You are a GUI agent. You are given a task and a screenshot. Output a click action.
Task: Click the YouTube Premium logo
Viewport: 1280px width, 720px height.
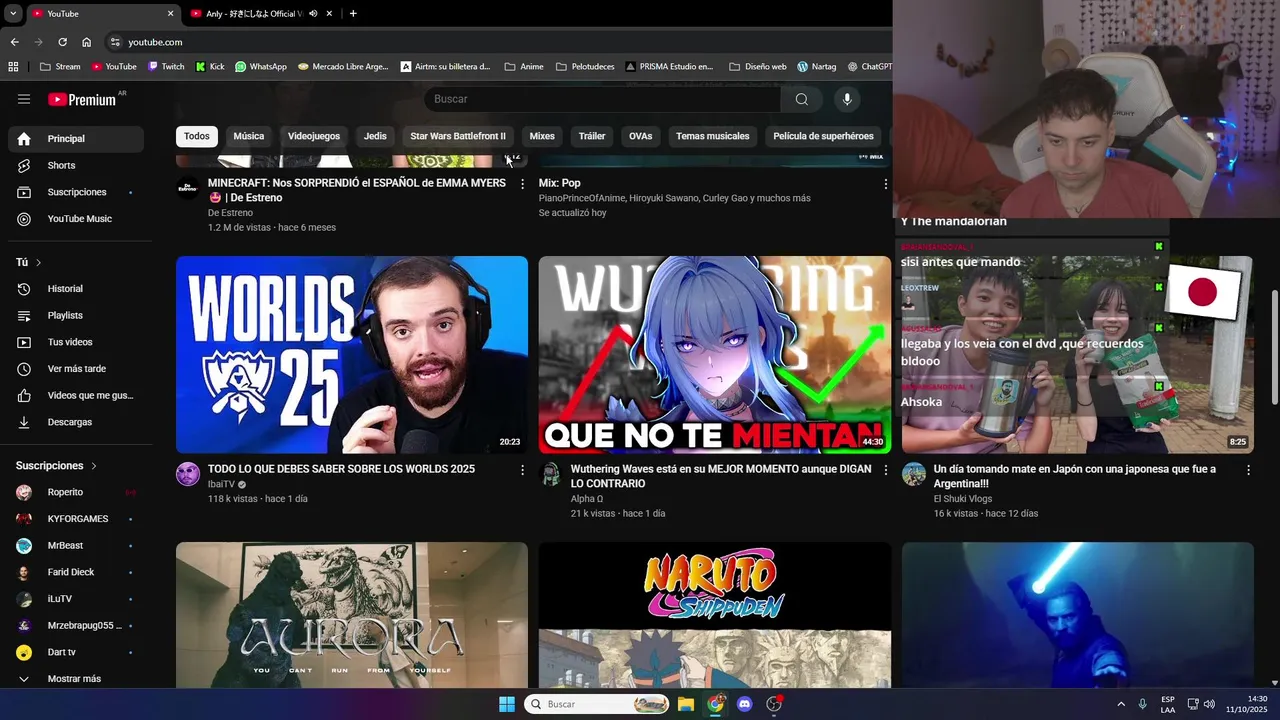coord(82,99)
